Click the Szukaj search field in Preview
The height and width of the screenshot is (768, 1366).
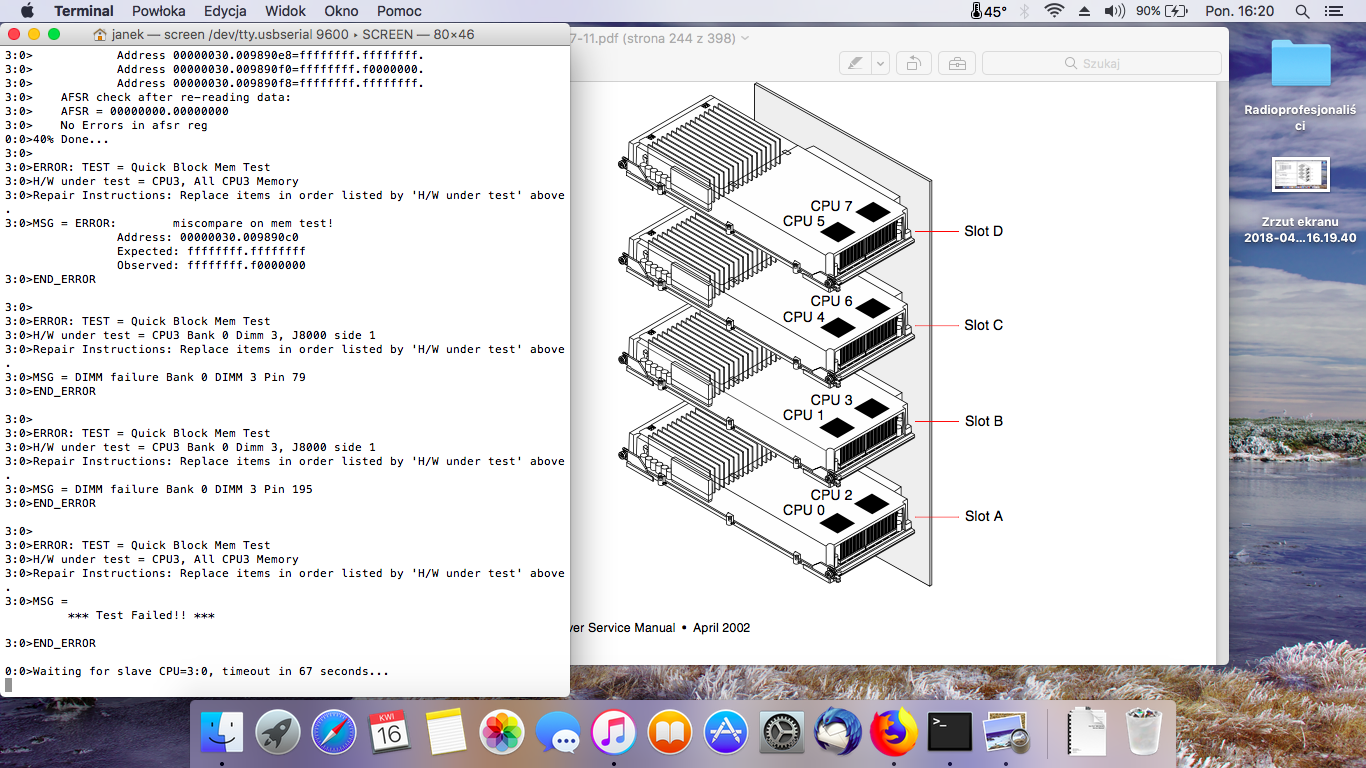pos(1102,63)
